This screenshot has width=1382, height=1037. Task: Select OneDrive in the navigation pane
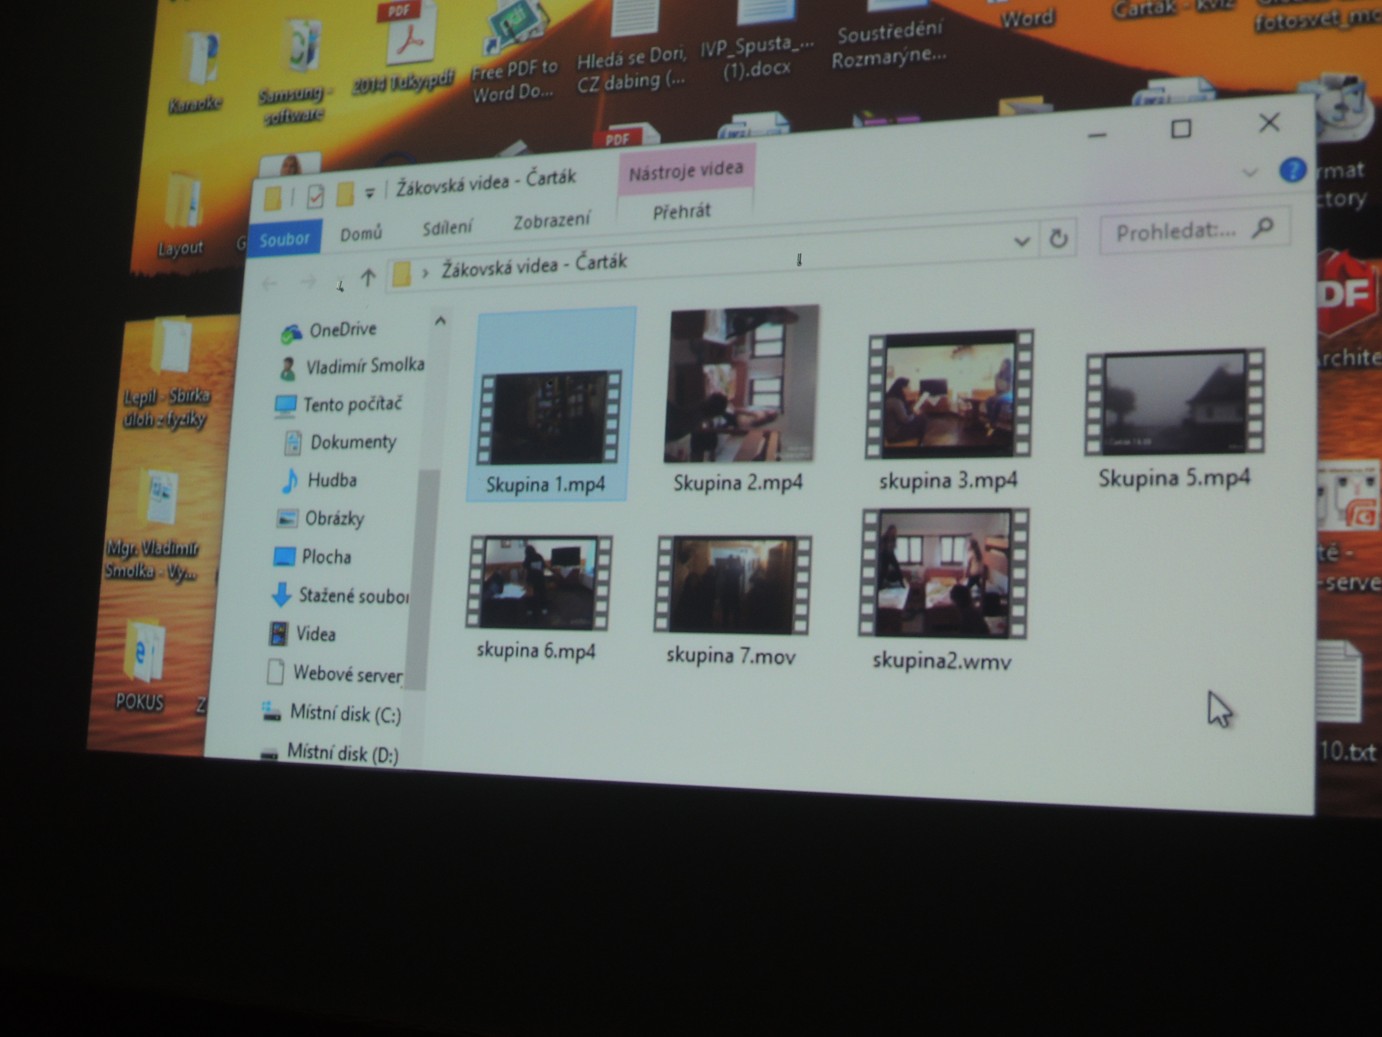pos(330,330)
